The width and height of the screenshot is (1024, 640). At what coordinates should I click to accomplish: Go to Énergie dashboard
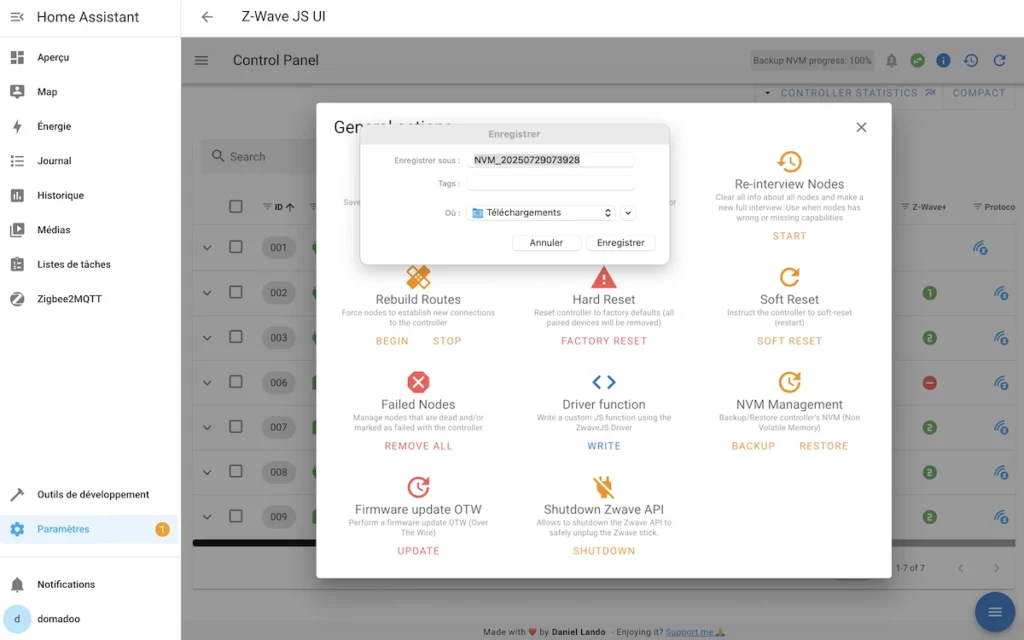click(x=90, y=127)
